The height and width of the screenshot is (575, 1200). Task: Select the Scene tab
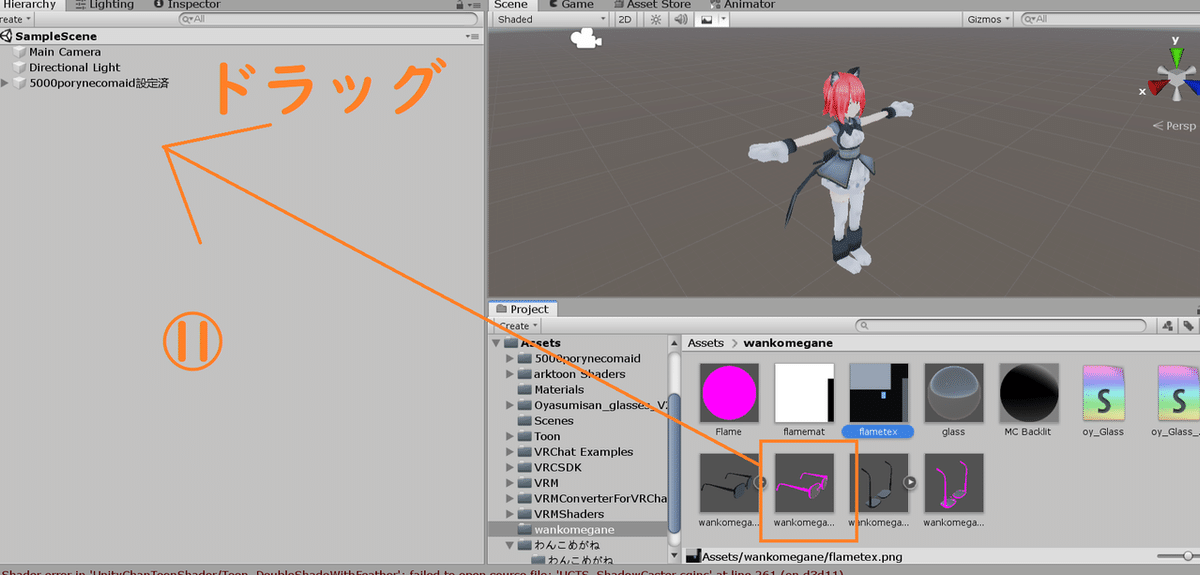512,5
